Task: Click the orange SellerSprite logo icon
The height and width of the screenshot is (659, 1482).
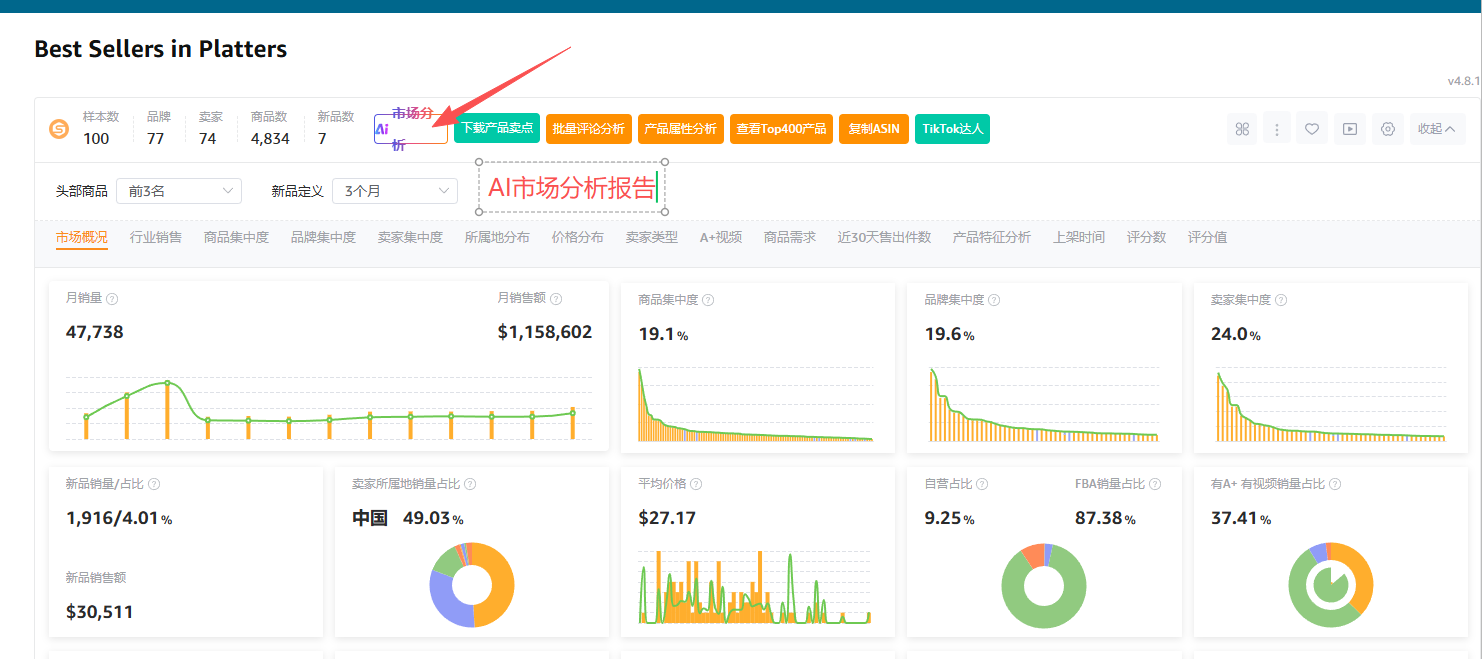Action: tap(59, 129)
